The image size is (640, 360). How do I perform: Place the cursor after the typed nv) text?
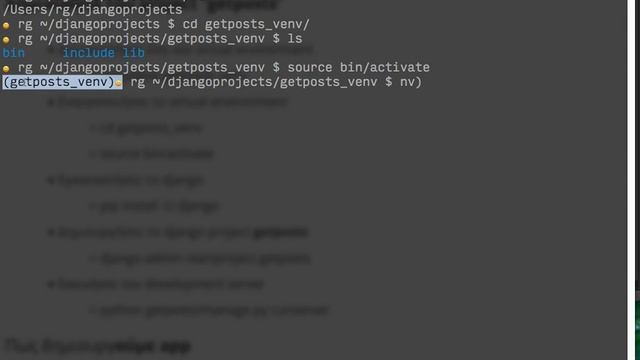pos(423,82)
